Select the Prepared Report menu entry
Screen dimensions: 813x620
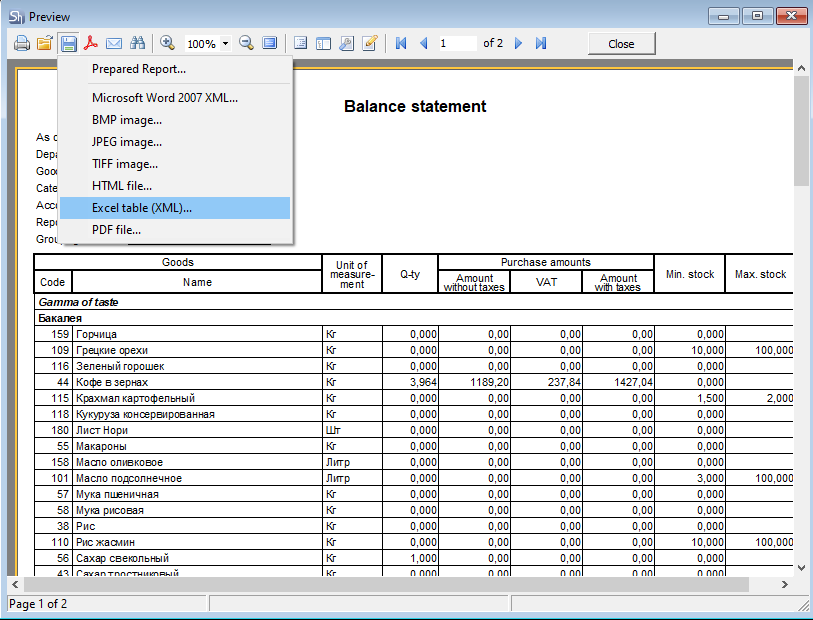click(138, 69)
